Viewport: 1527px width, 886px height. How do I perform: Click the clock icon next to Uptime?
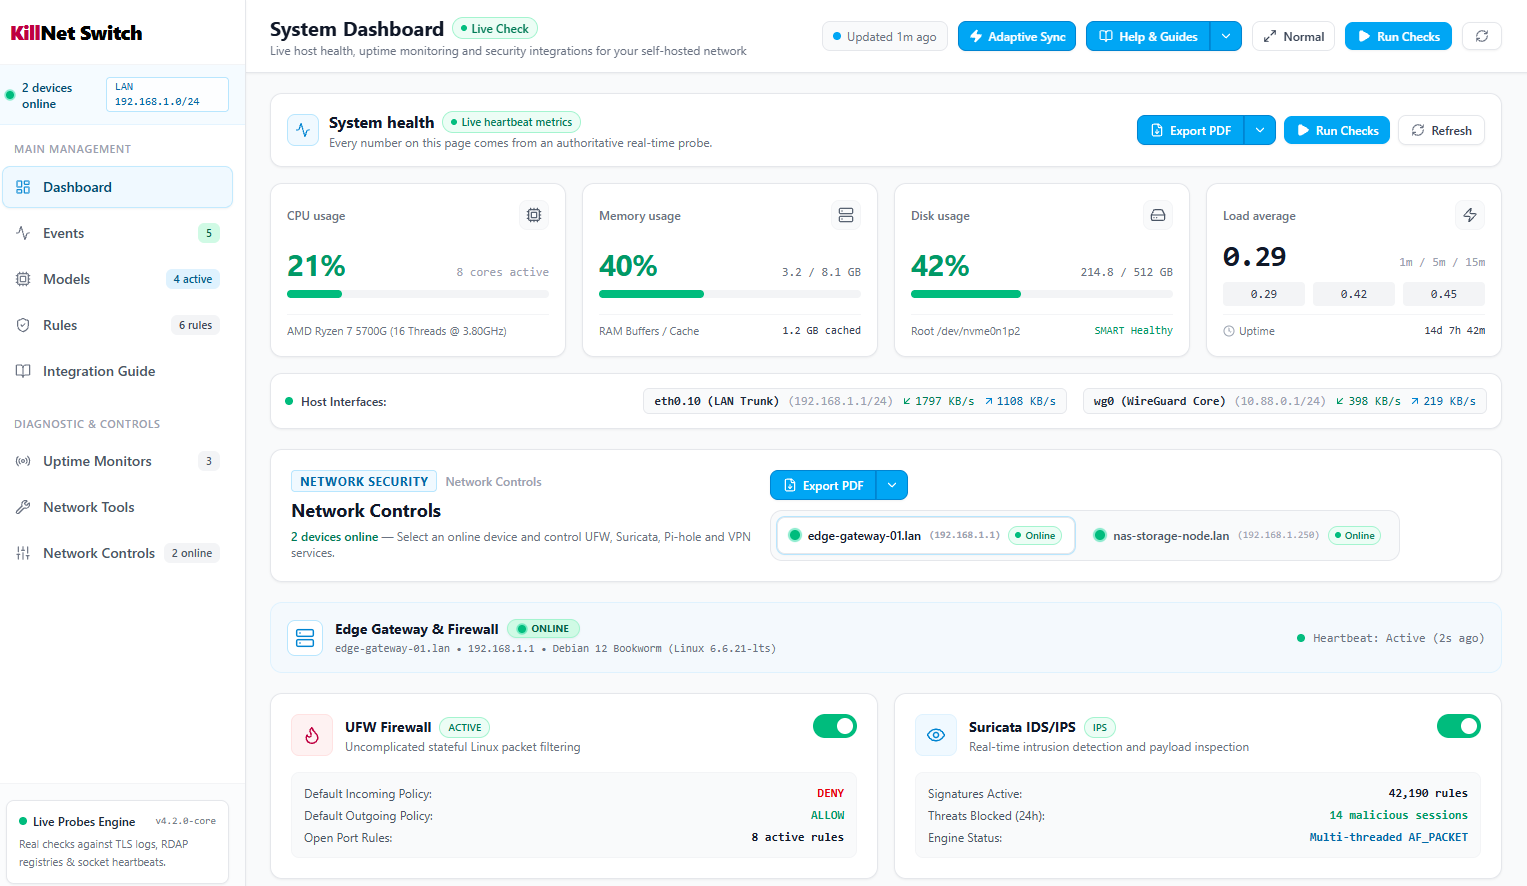coord(1229,331)
